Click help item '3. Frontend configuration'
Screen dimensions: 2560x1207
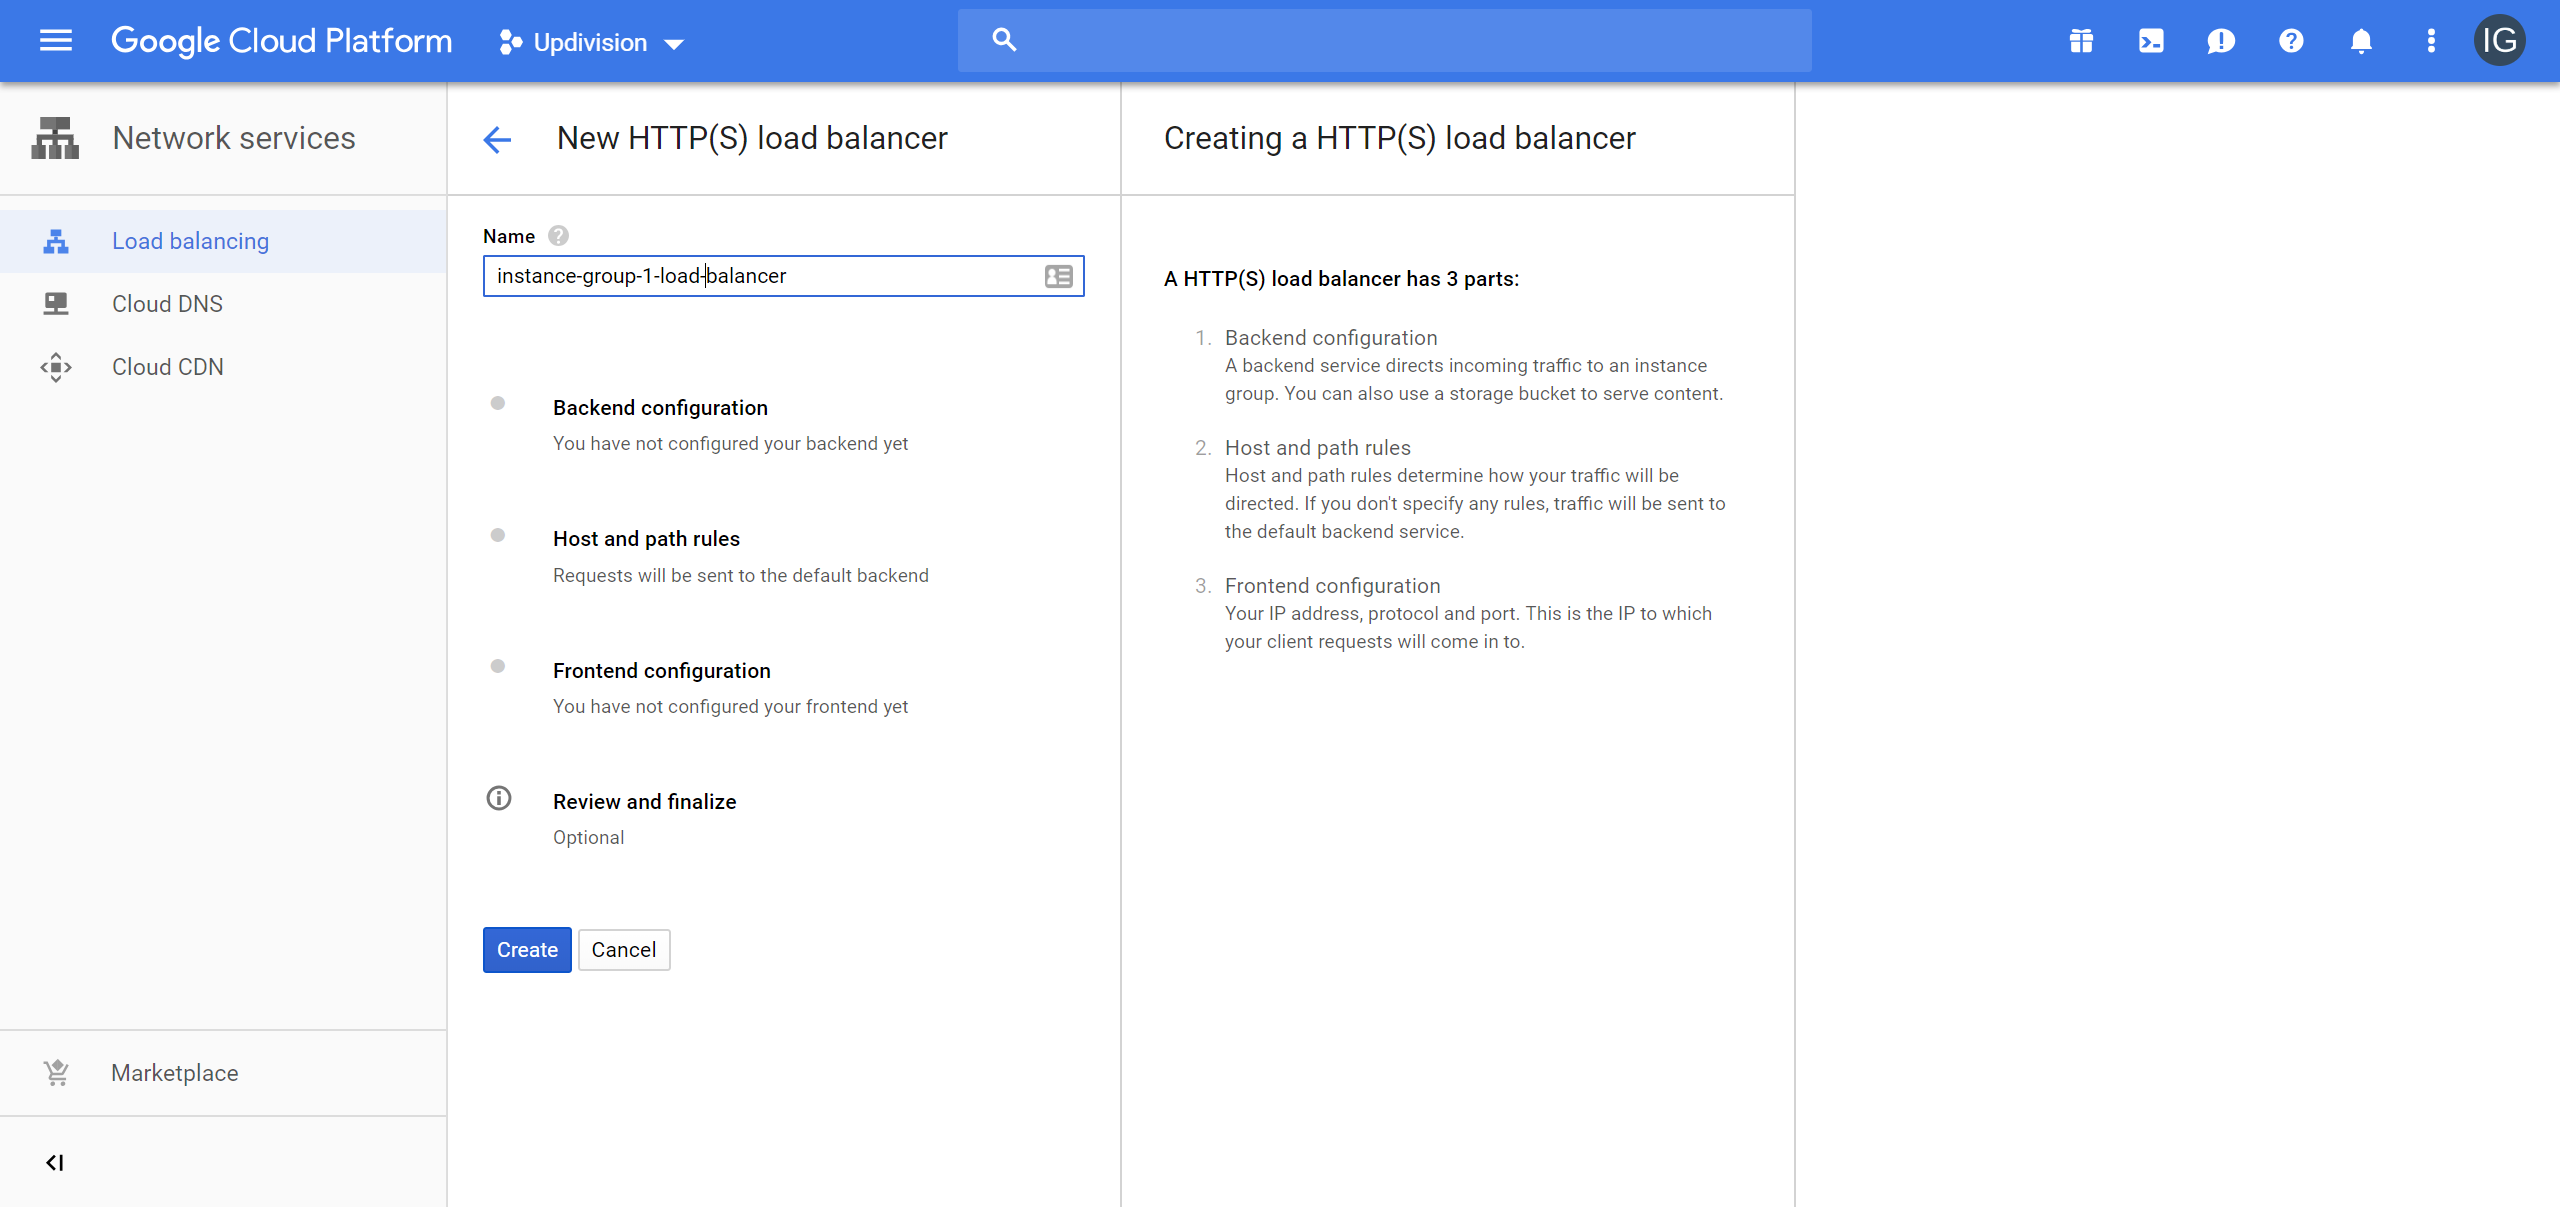(1332, 586)
